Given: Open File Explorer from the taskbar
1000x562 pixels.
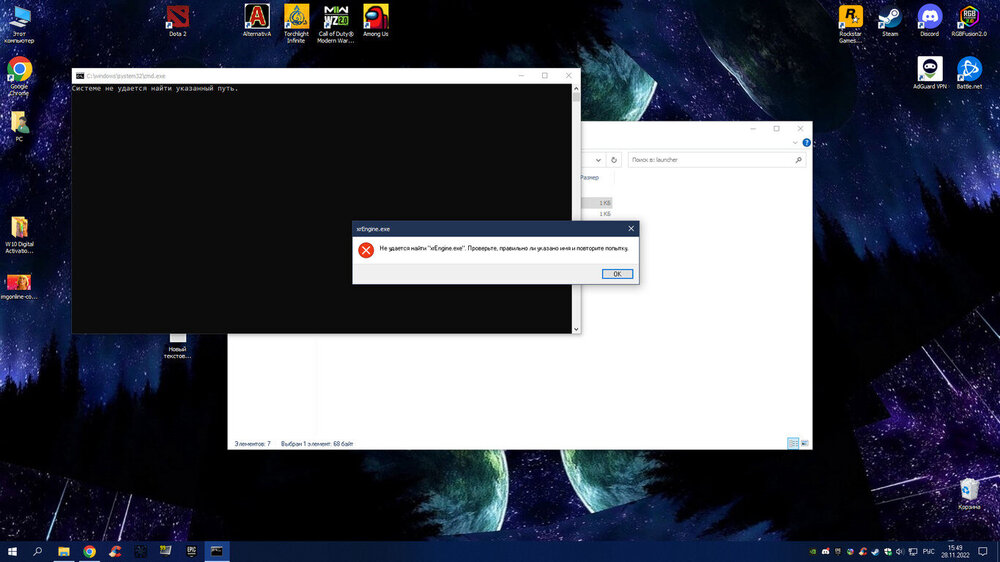Looking at the screenshot, I should pos(64,551).
